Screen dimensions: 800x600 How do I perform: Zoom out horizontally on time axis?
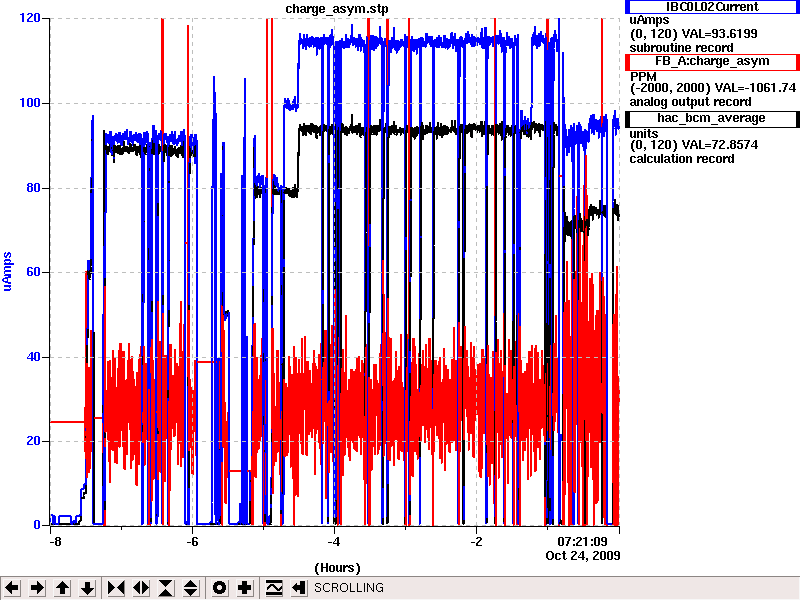click(141, 588)
